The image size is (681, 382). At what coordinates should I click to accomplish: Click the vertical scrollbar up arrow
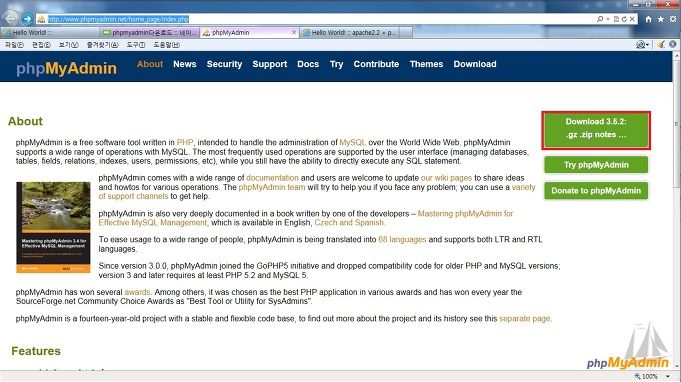677,56
